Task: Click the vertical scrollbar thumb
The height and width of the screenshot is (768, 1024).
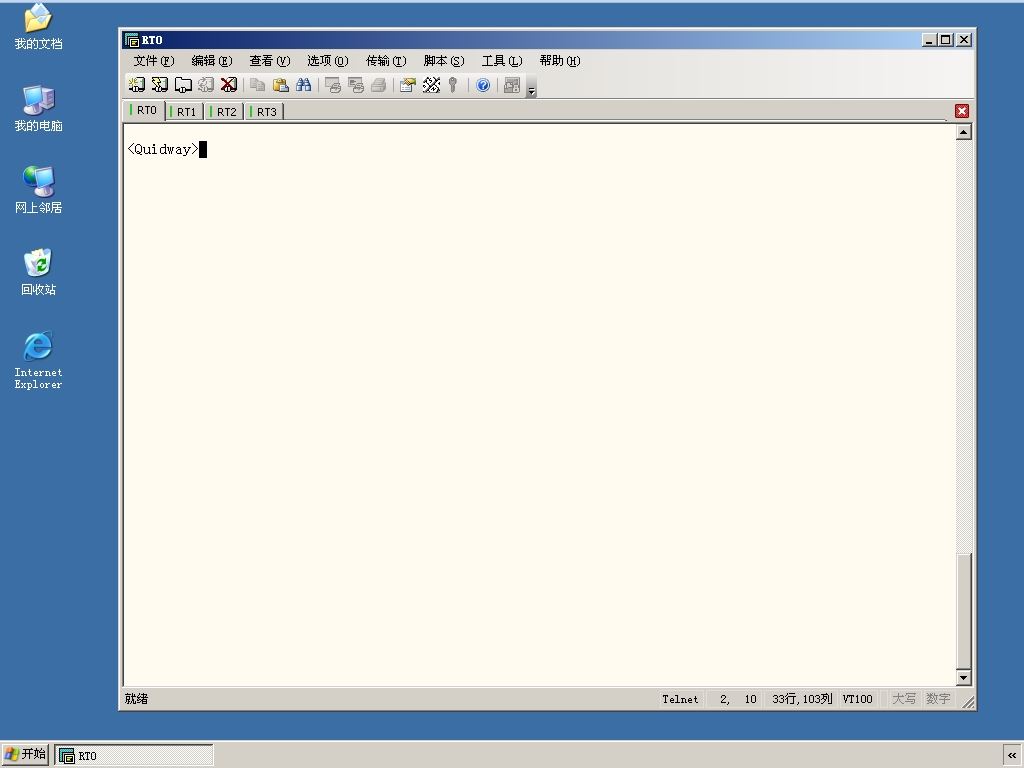Action: tap(964, 611)
